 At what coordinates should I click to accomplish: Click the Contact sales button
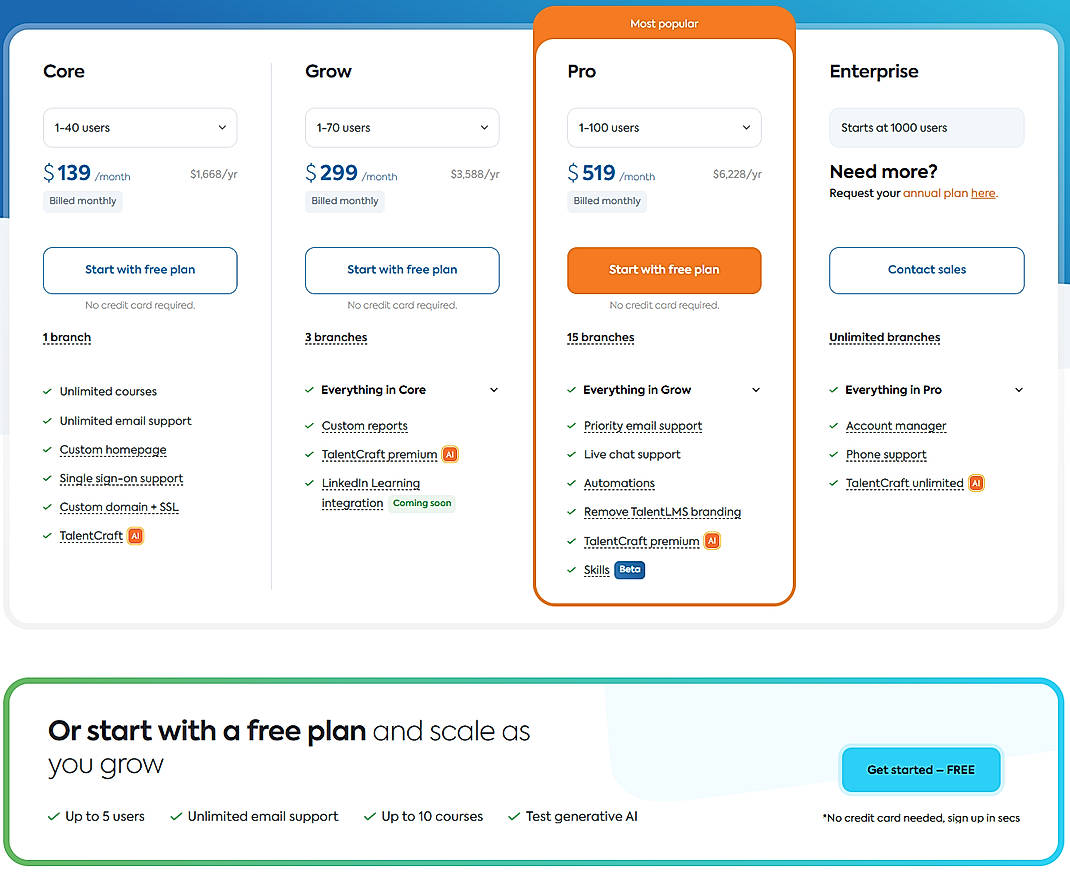[x=926, y=270]
